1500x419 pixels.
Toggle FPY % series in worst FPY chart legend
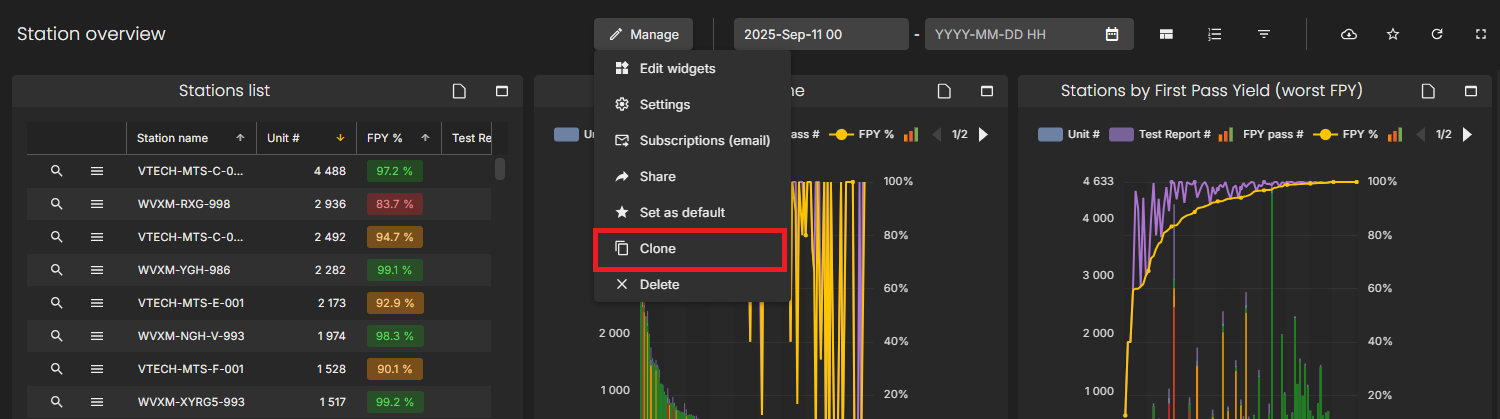1345,134
